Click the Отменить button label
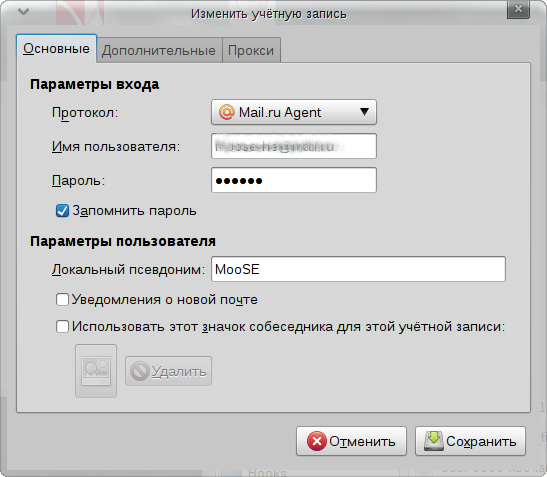This screenshot has height=477, width=547. [x=362, y=441]
